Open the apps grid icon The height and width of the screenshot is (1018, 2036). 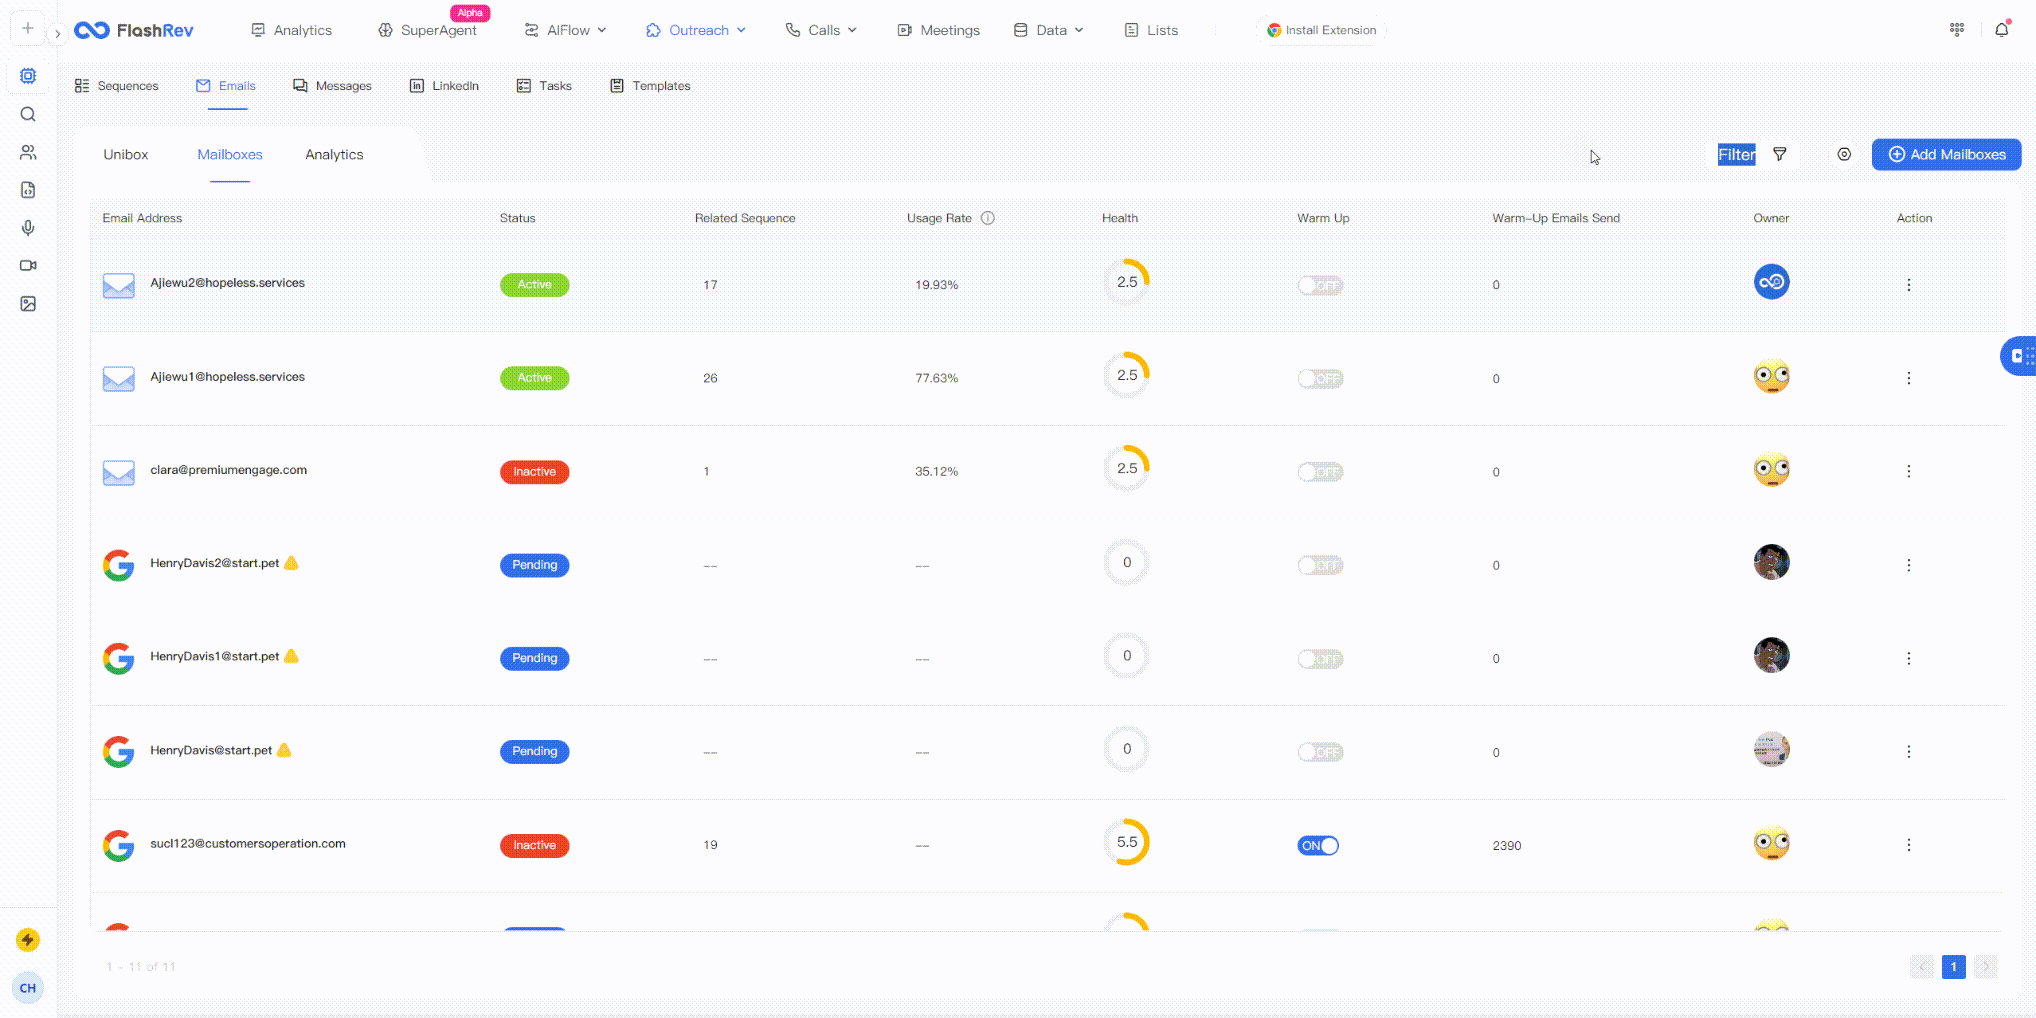coord(1957,30)
